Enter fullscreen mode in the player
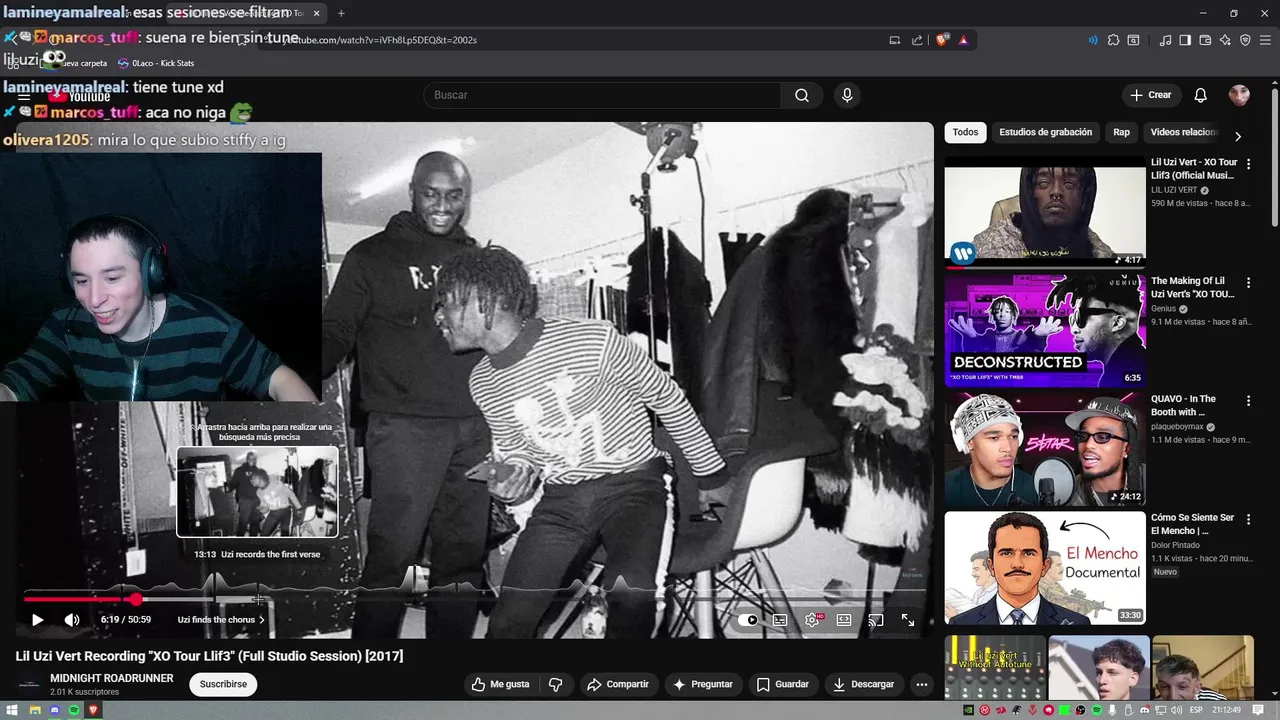The image size is (1280, 720). [x=908, y=620]
